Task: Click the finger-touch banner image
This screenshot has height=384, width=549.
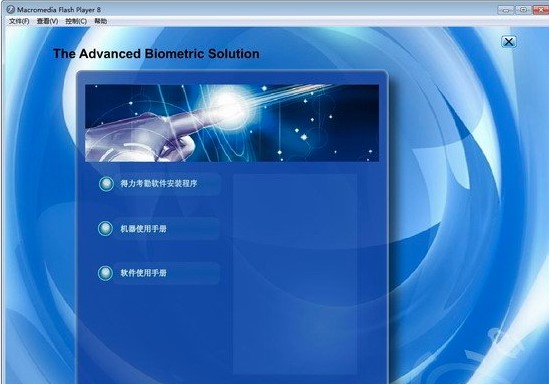Action: click(x=232, y=123)
